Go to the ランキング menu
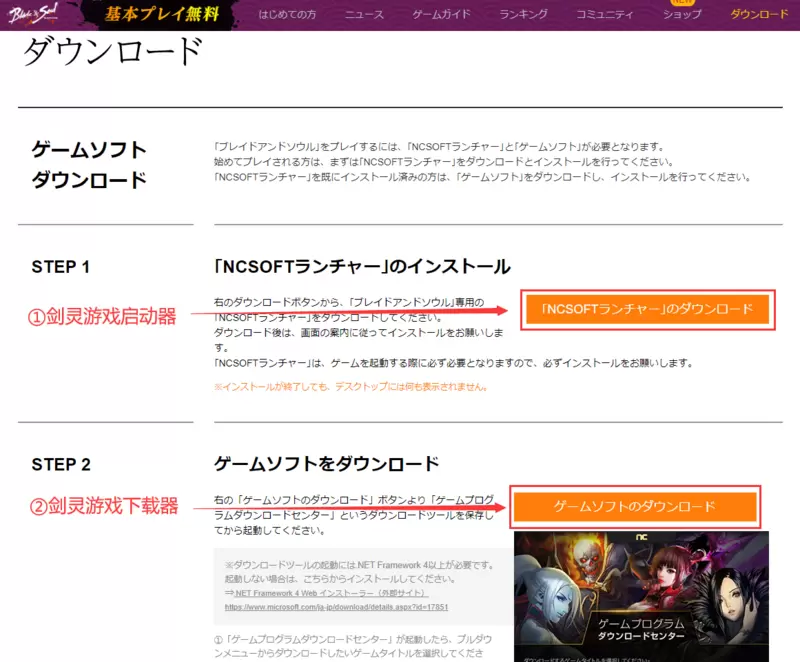 523,14
